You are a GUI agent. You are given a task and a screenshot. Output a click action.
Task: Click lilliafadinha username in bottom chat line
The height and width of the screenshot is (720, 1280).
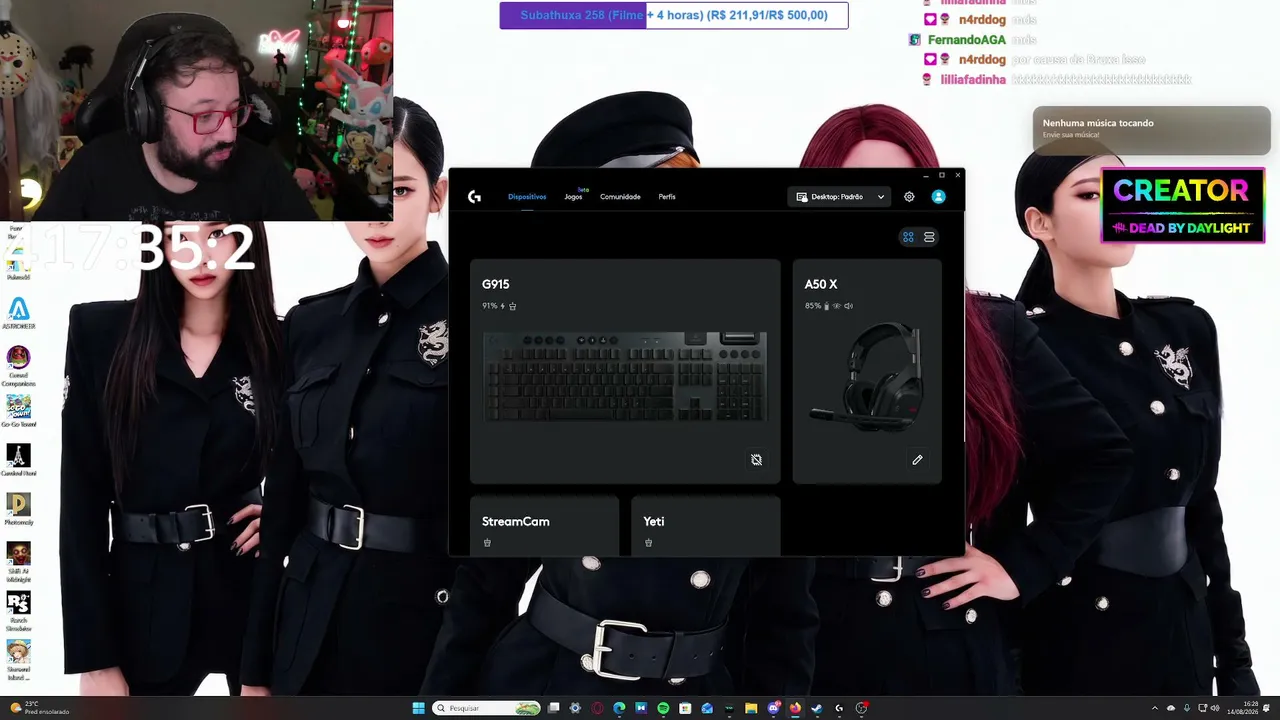[973, 80]
